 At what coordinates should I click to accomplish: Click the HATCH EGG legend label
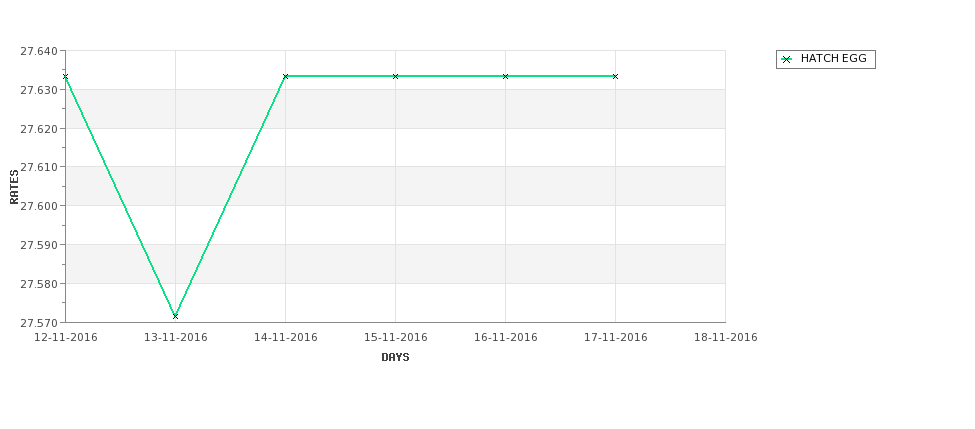[x=833, y=58]
